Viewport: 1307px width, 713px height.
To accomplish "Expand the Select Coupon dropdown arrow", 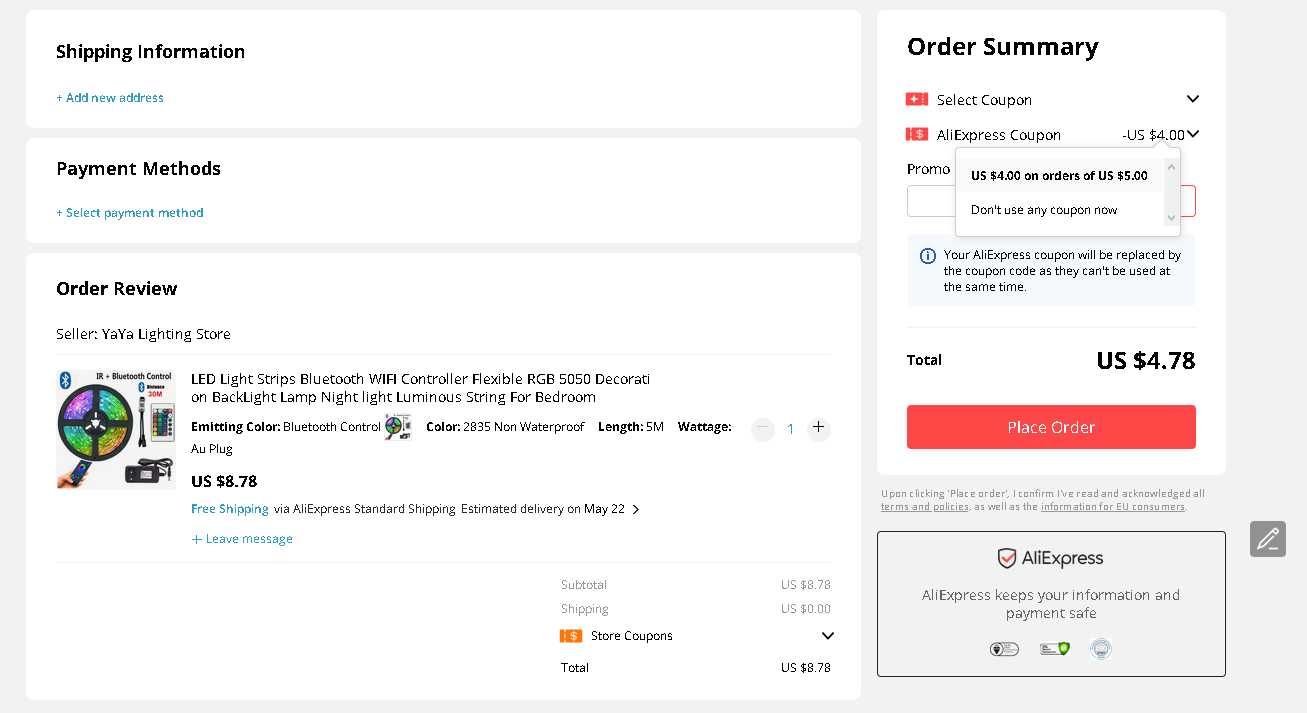I will point(1192,99).
